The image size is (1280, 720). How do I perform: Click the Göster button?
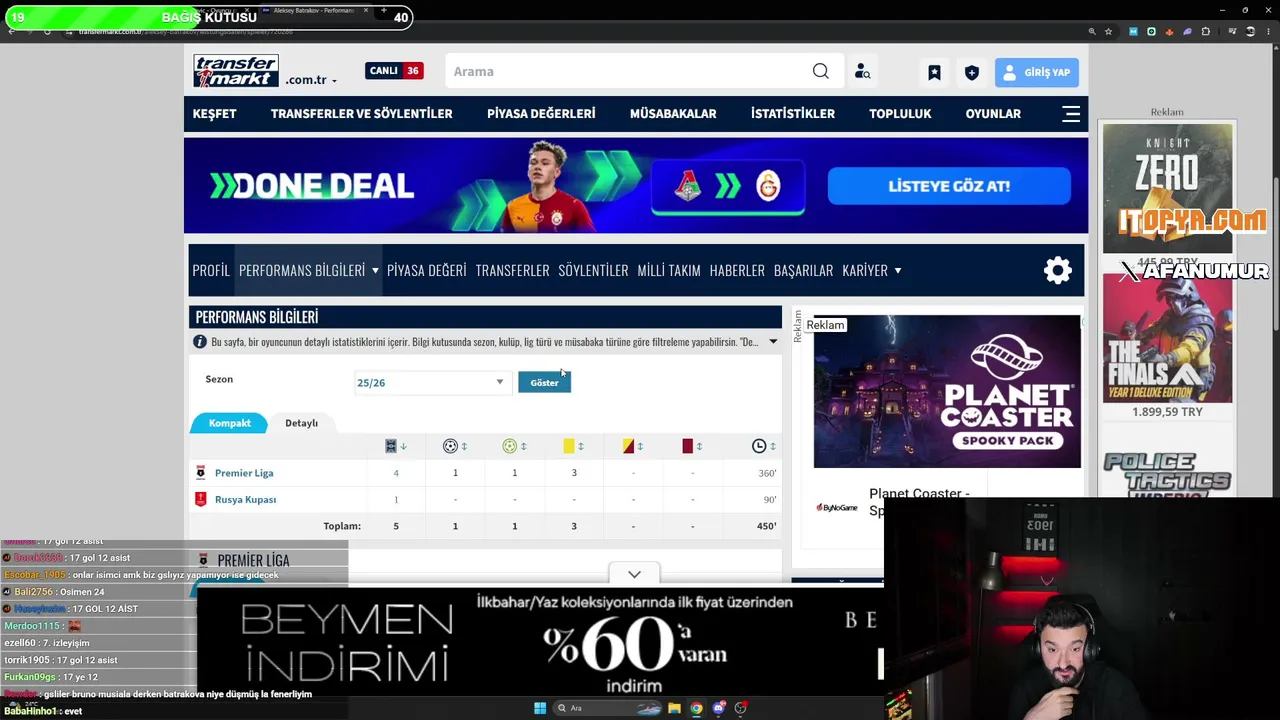coord(544,382)
